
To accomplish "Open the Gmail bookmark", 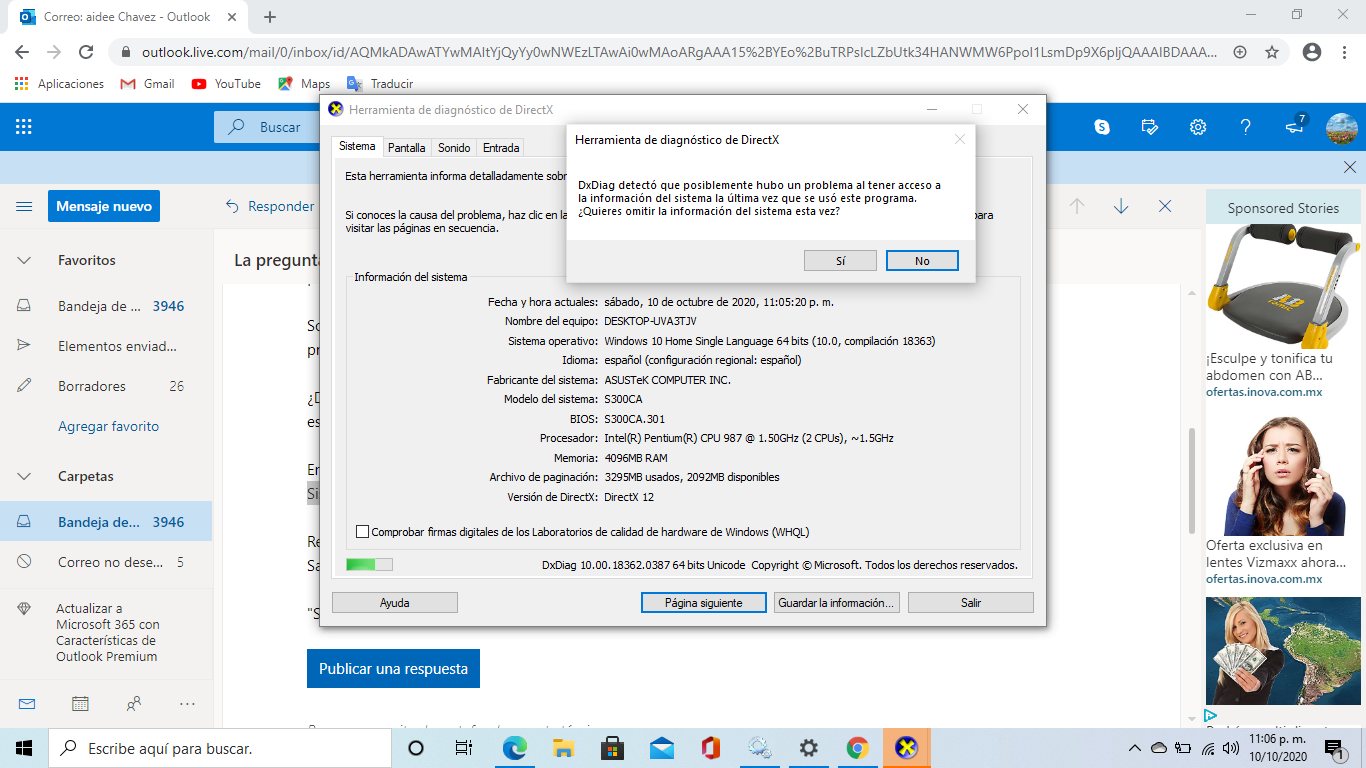I will pos(147,84).
